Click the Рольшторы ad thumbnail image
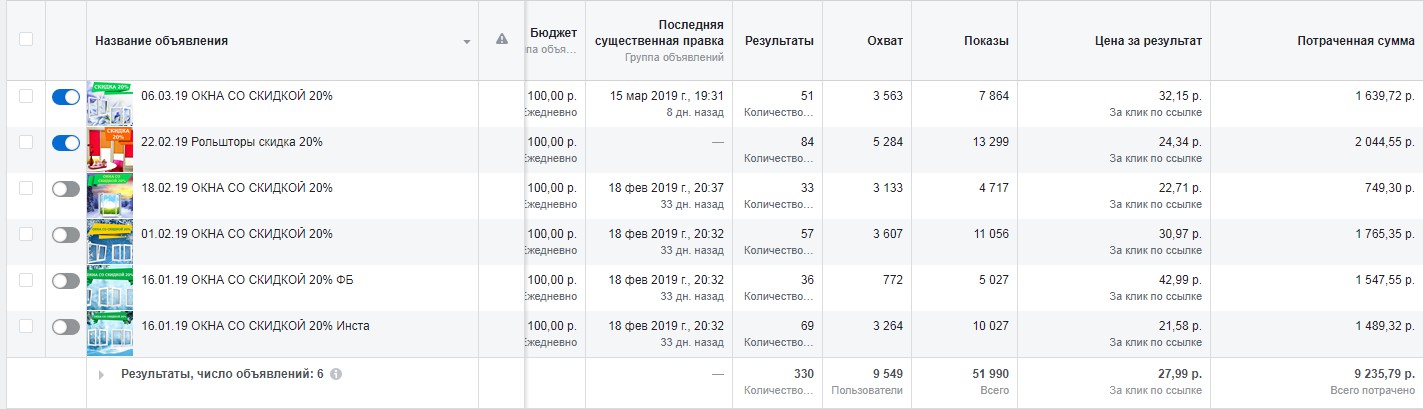 [x=110, y=149]
